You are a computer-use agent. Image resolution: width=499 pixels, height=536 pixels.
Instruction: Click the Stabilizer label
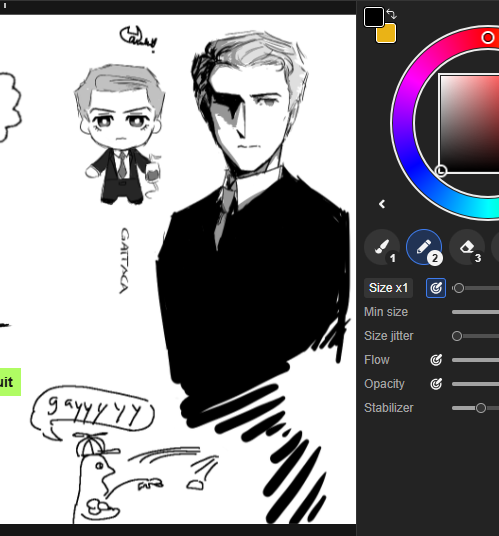389,408
